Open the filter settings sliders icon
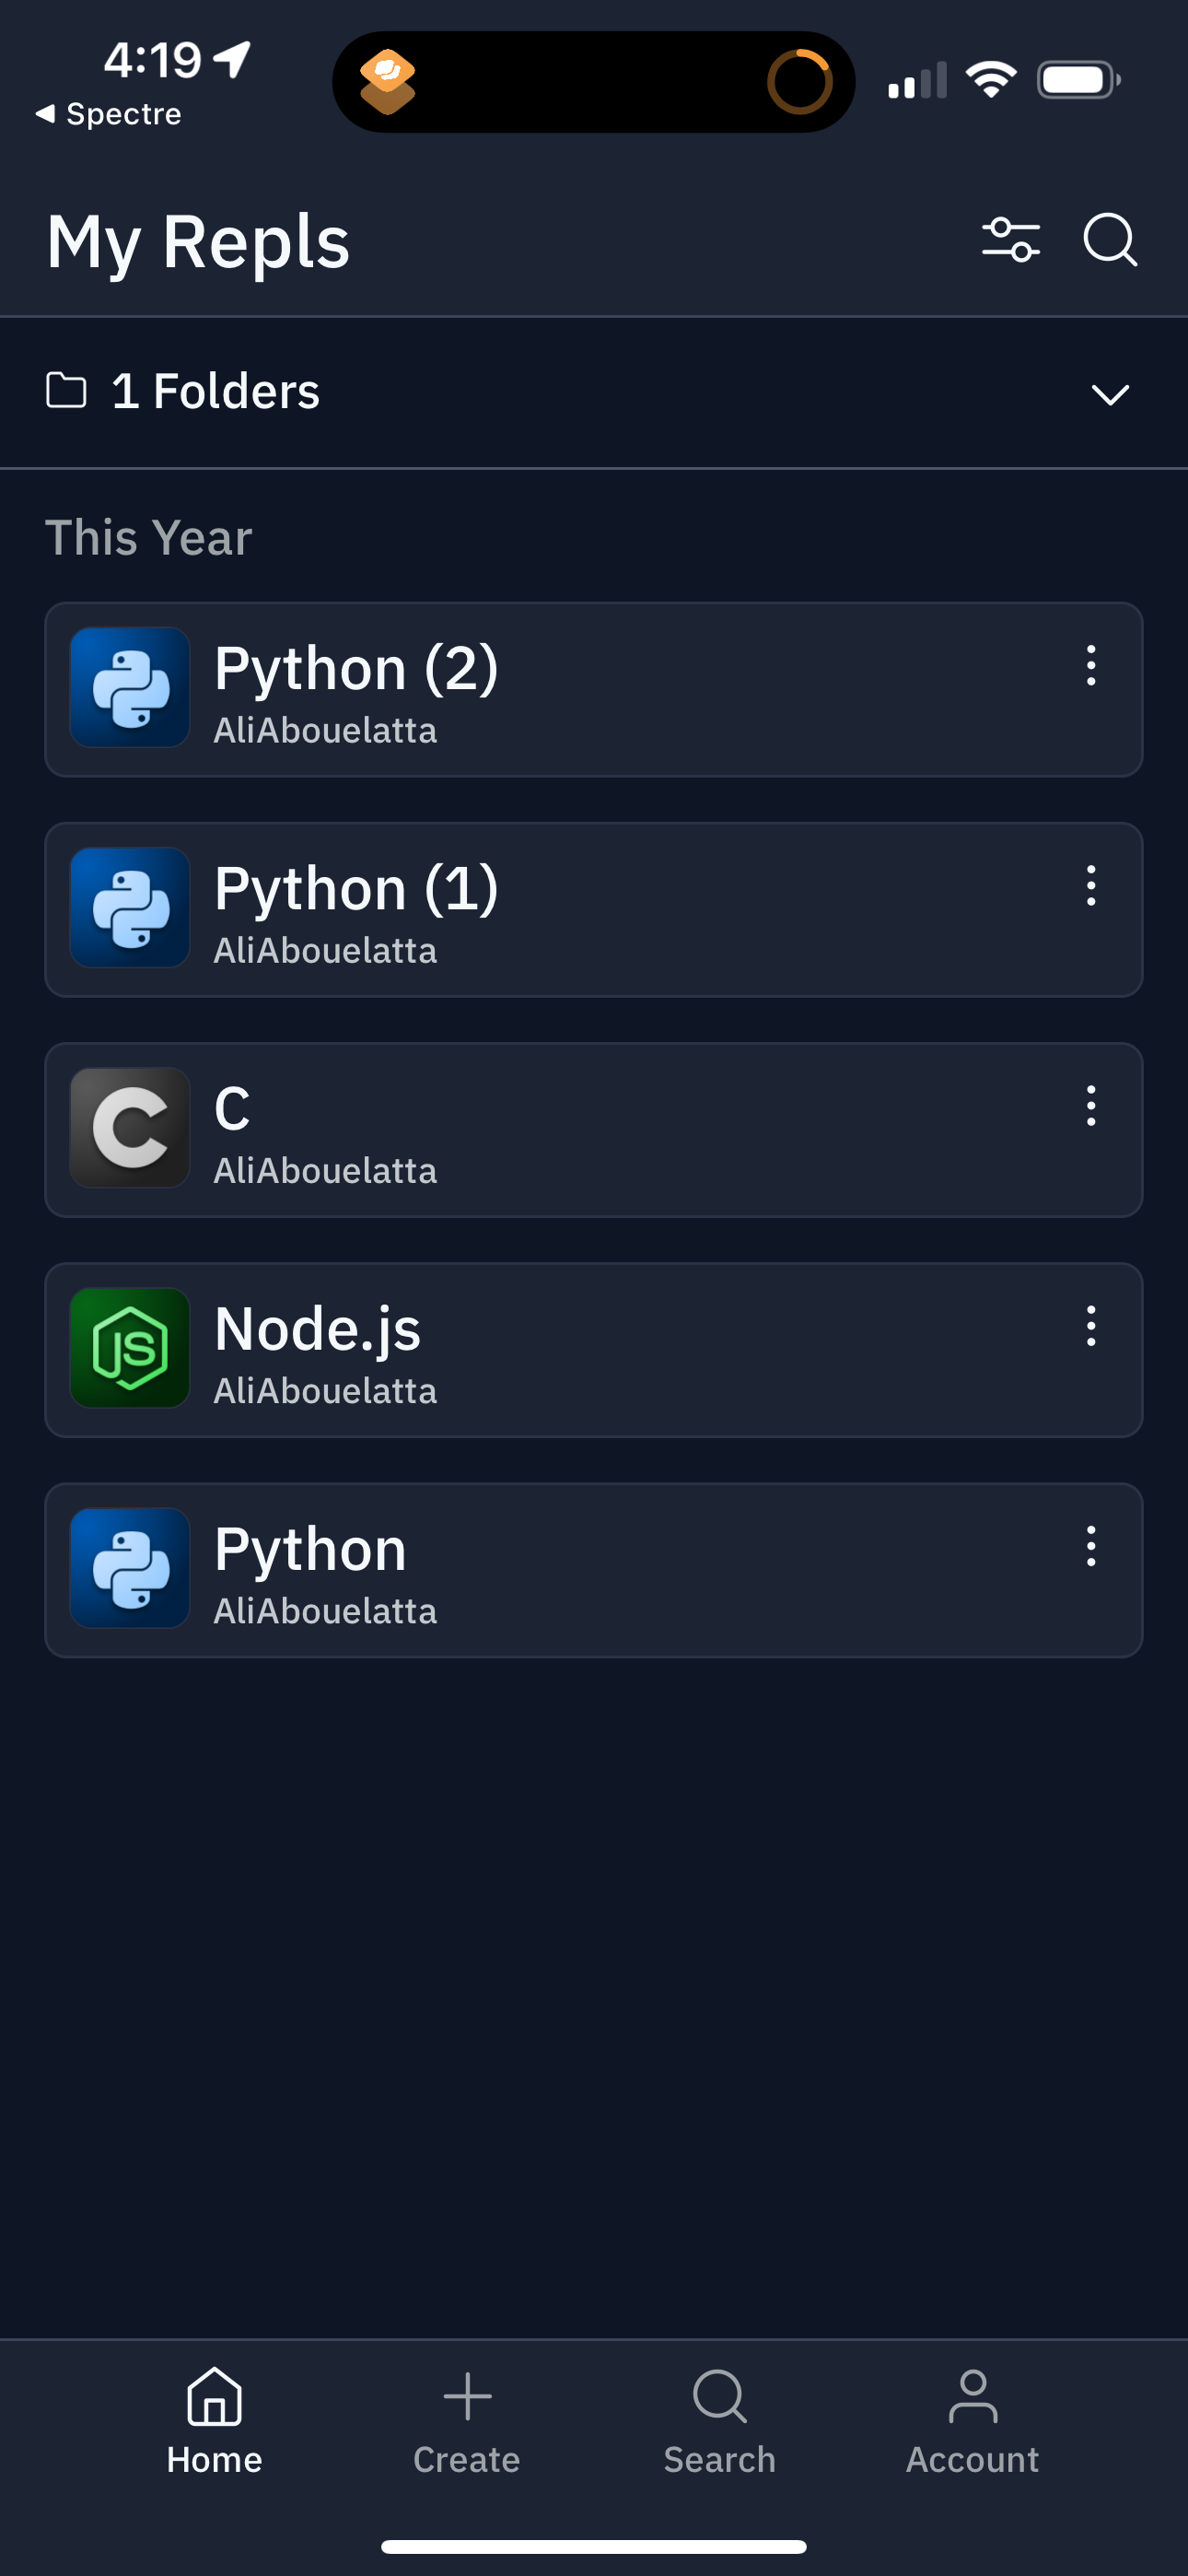Viewport: 1188px width, 2576px height. 1010,240
